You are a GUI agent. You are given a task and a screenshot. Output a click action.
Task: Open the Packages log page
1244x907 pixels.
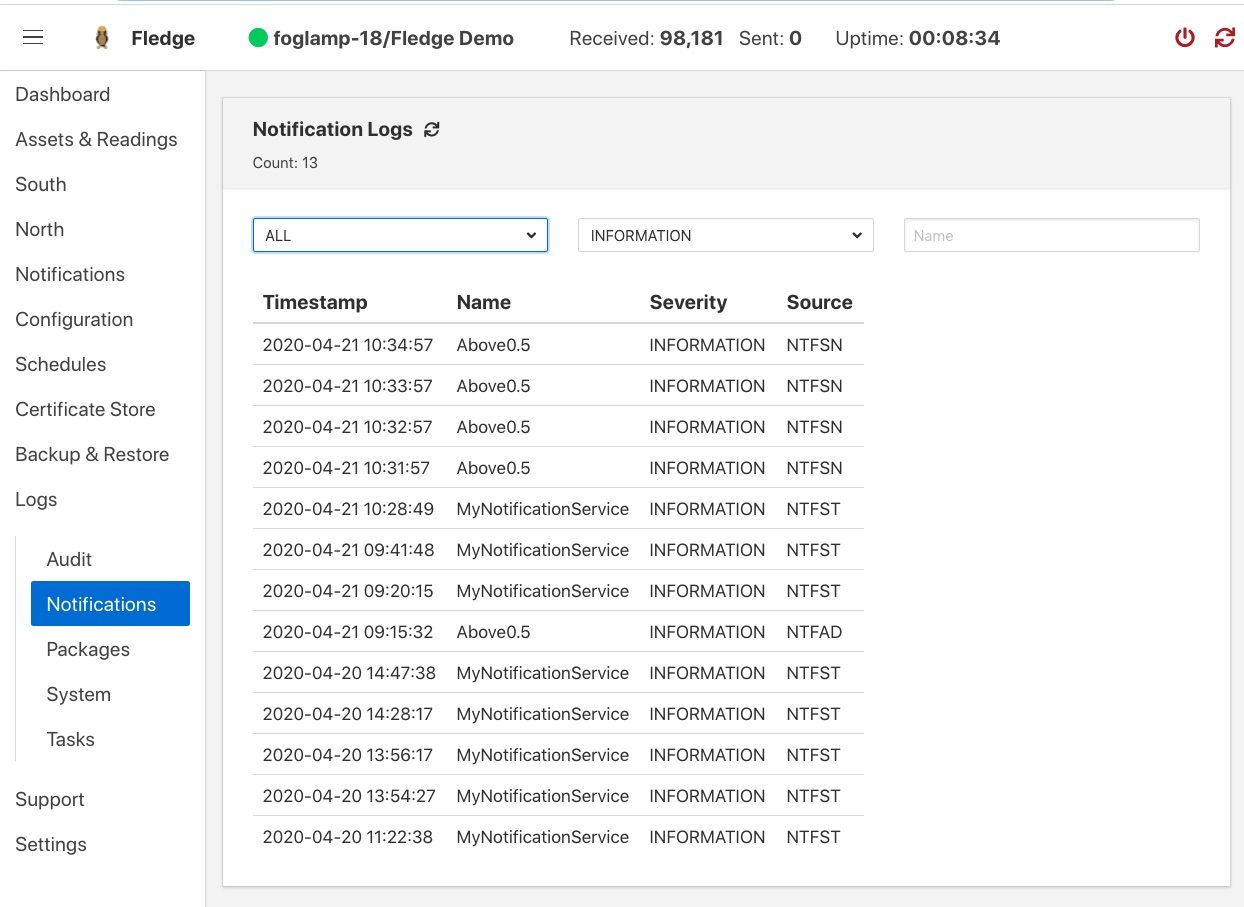pos(88,649)
